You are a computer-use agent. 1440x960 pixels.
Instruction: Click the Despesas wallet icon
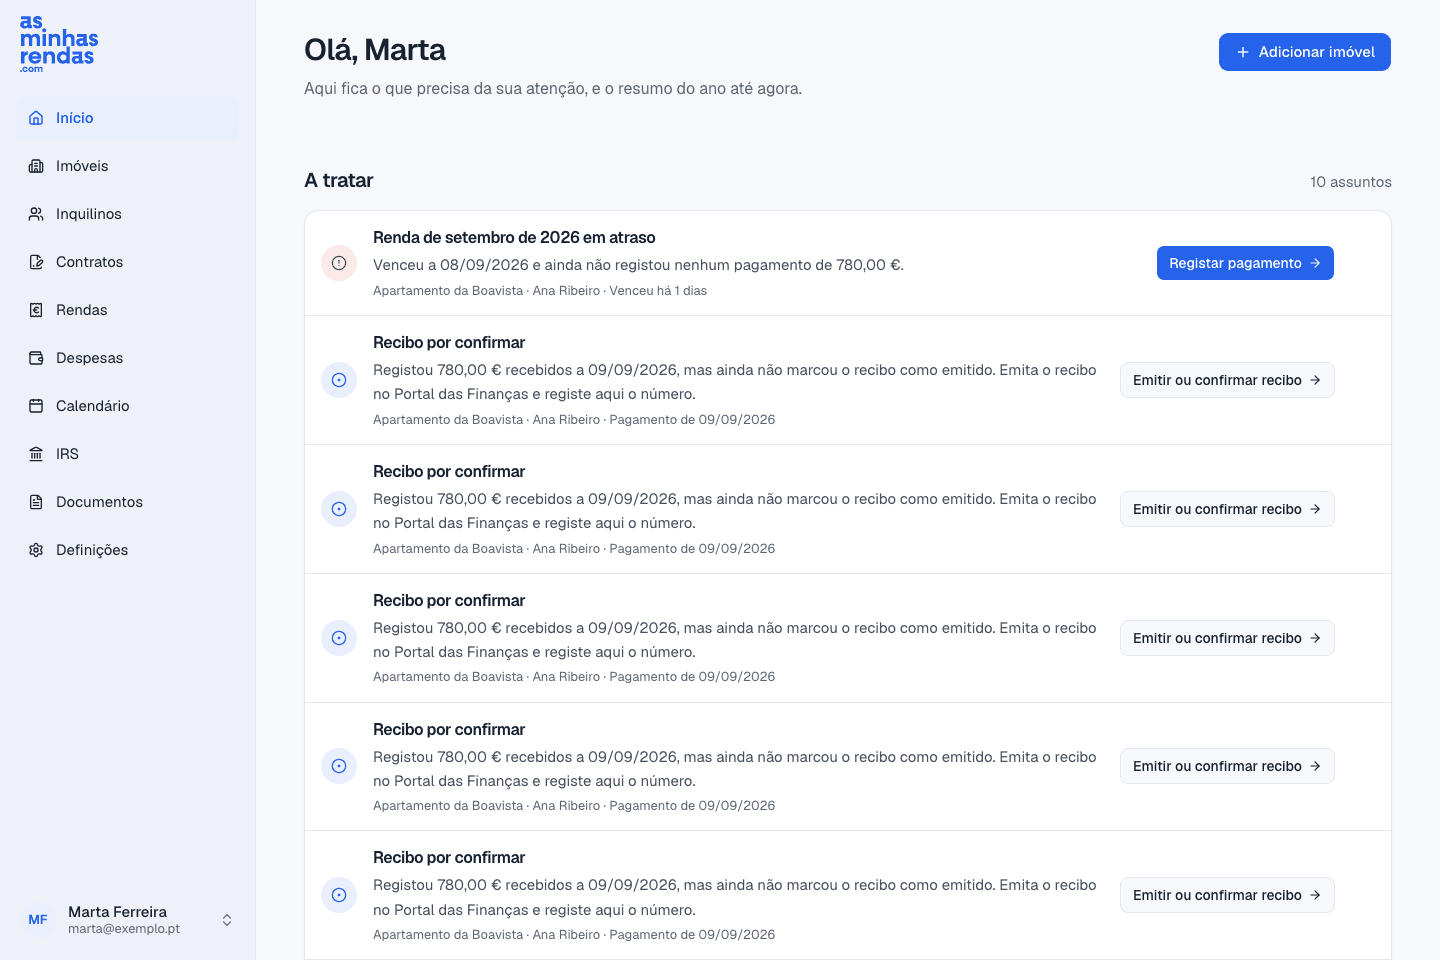pyautogui.click(x=36, y=358)
